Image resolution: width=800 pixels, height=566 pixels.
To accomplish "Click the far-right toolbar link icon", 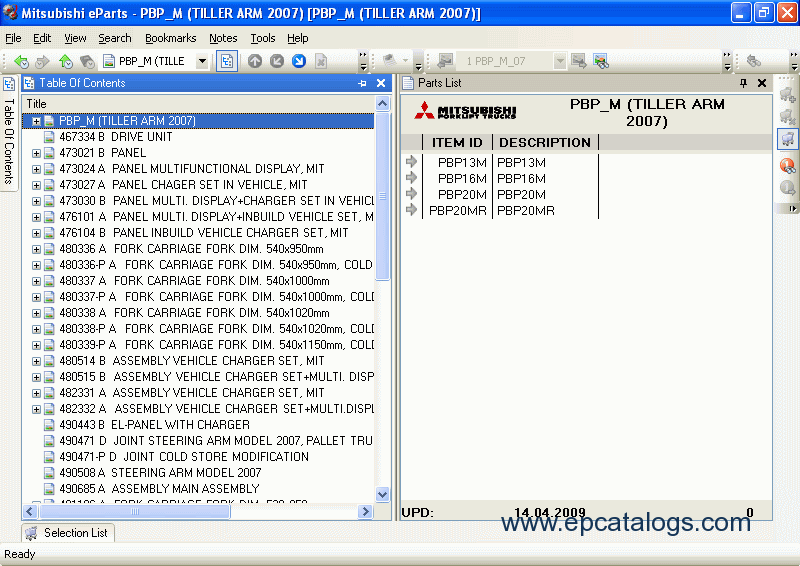I will click(x=754, y=61).
